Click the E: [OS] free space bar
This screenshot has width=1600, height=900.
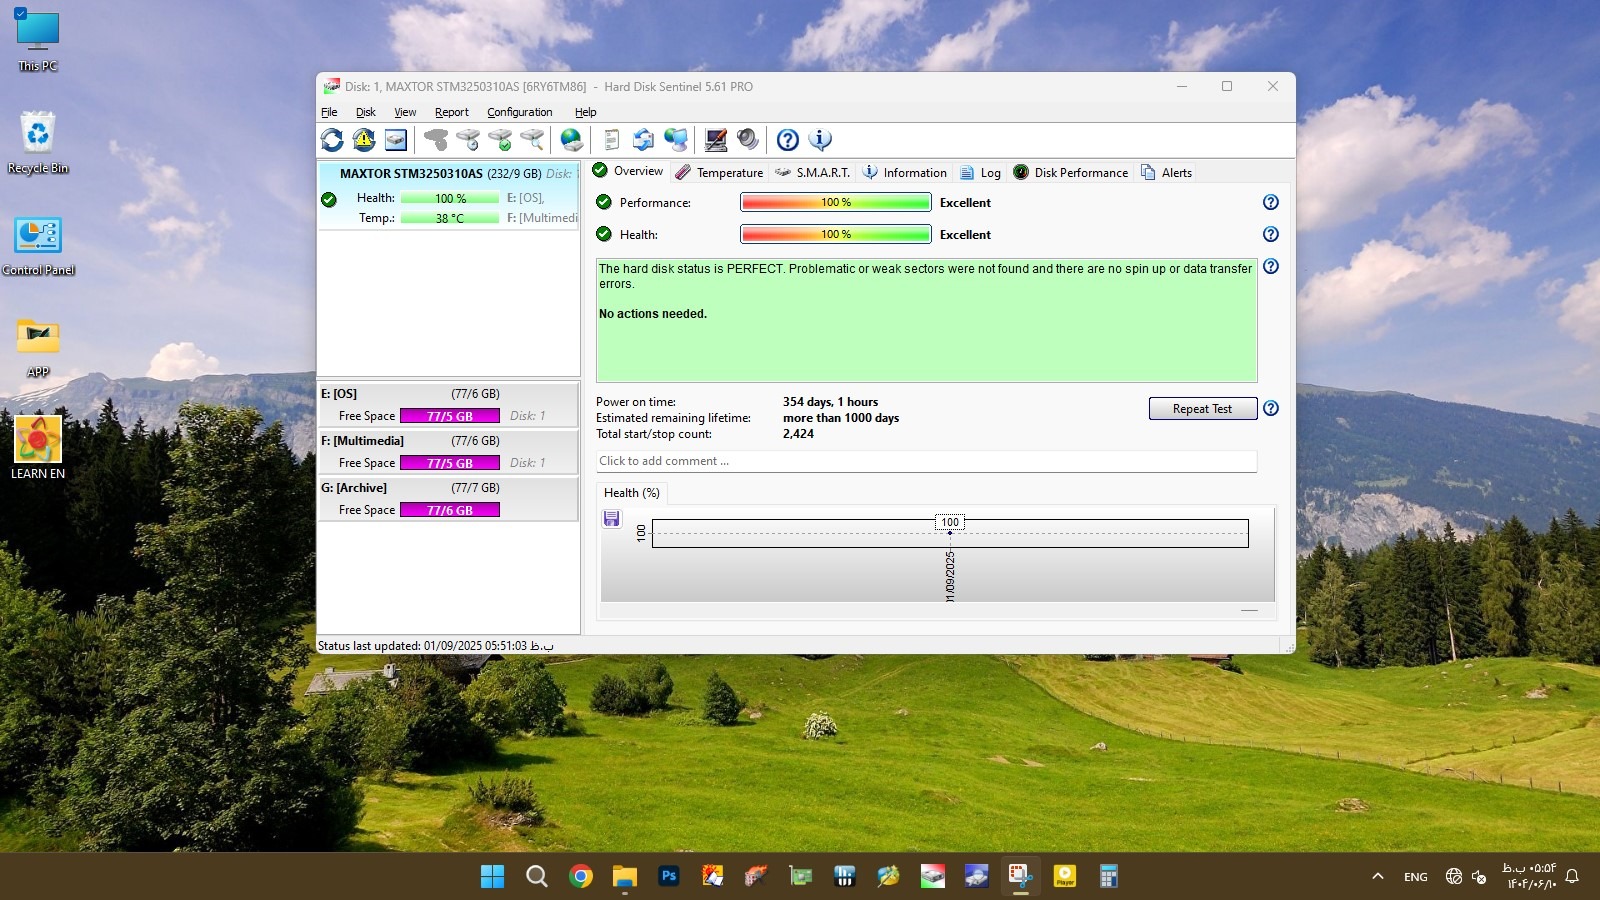[x=450, y=416]
